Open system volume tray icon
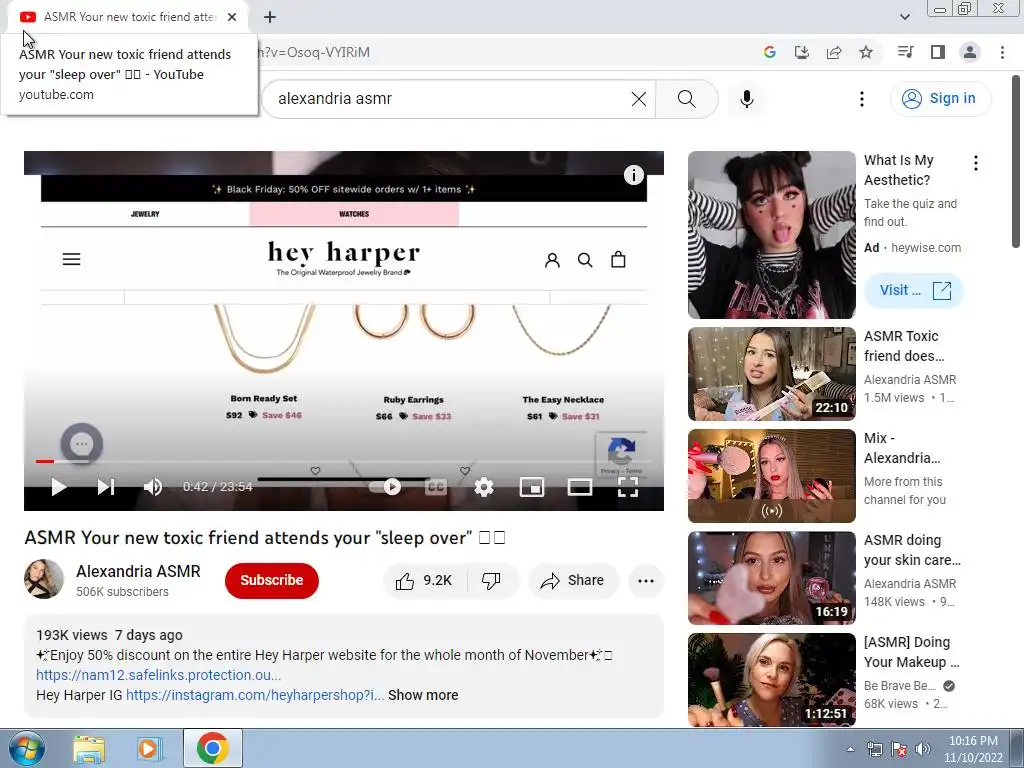The image size is (1024, 768). coord(923,749)
